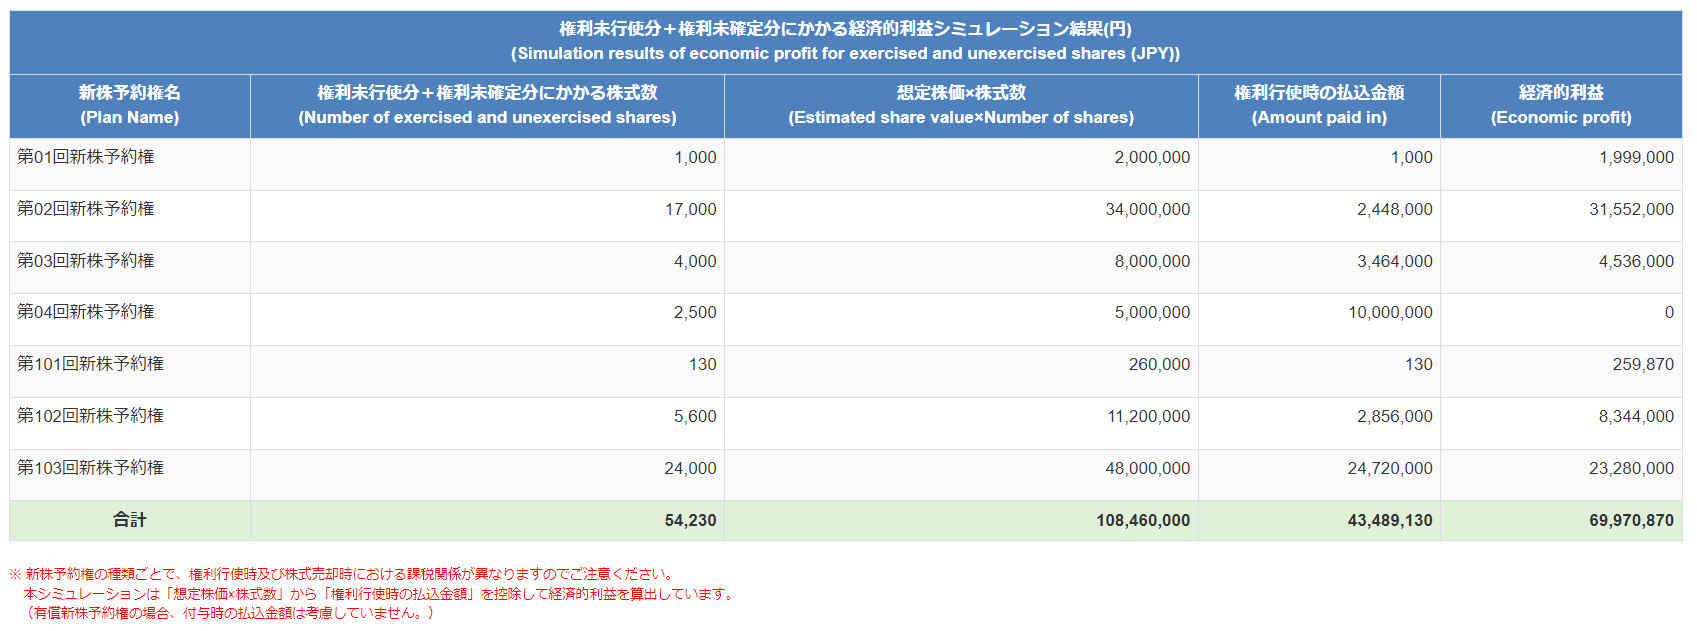1697x631 pixels.
Task: Click the 第103回新株予約権 plan name
Action: pos(90,468)
